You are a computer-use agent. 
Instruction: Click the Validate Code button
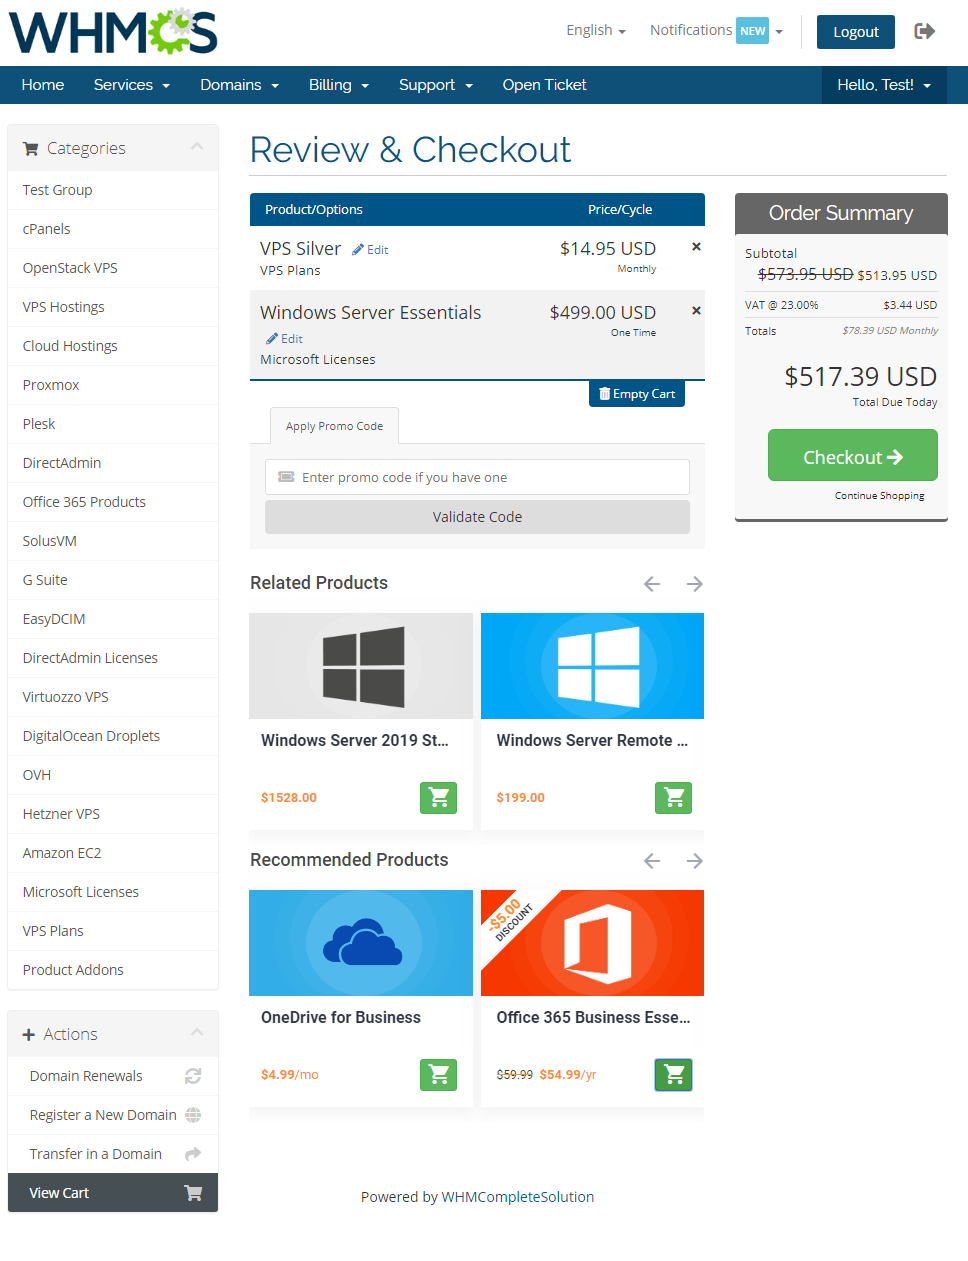[477, 517]
